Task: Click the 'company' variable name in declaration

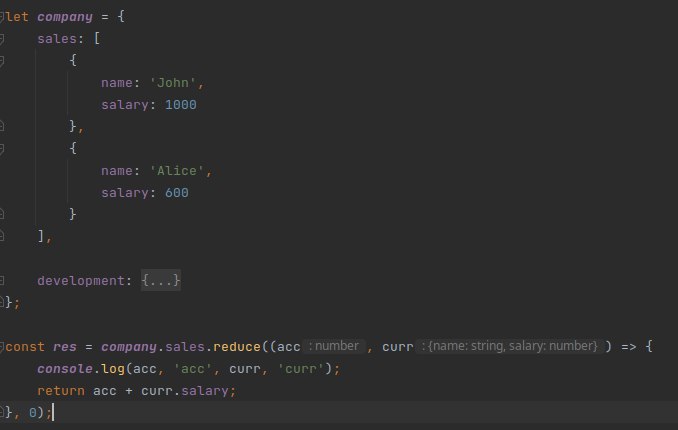Action: click(65, 17)
